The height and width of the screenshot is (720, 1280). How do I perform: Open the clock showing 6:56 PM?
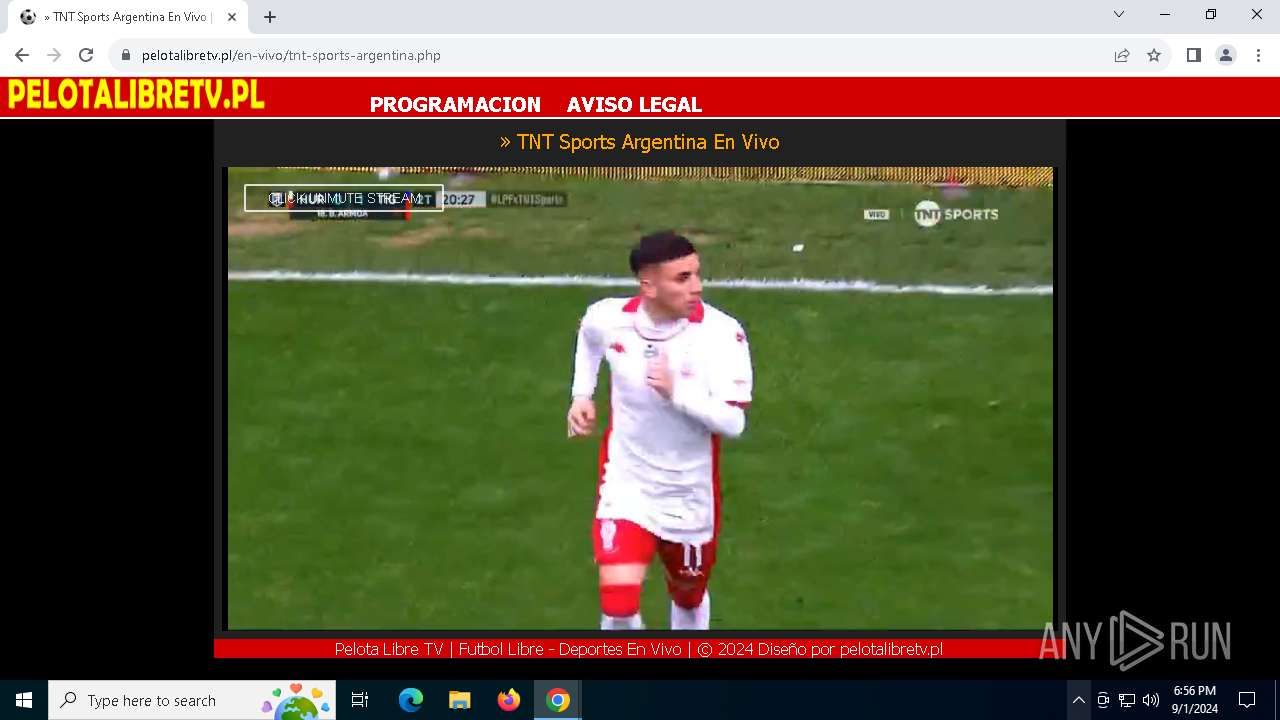1195,700
